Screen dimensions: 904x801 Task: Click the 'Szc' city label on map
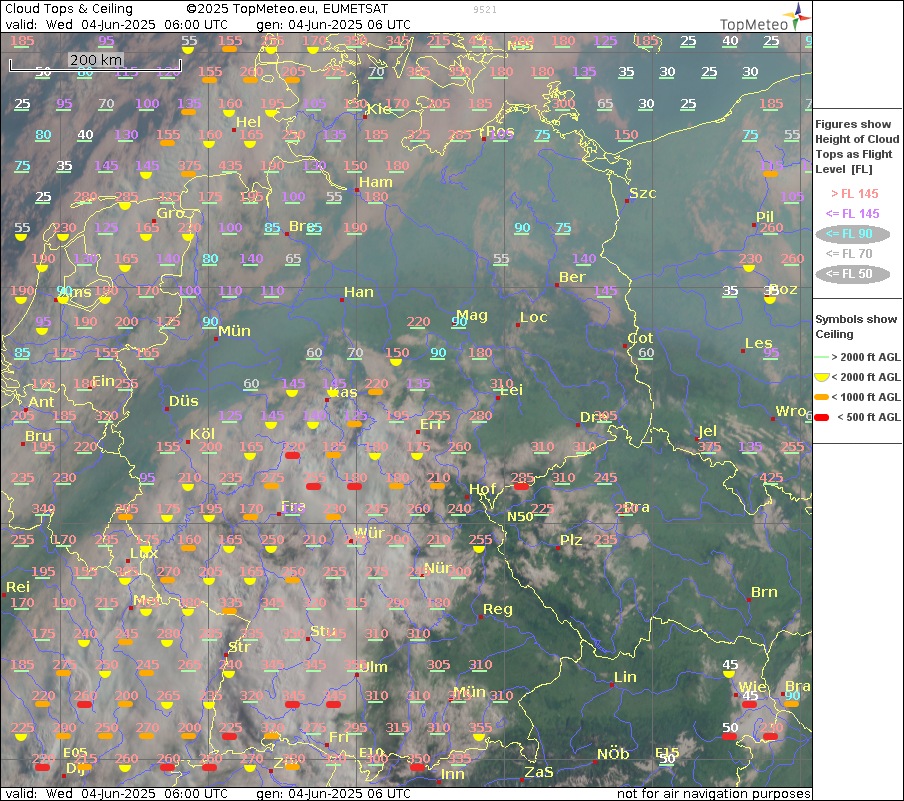(642, 193)
